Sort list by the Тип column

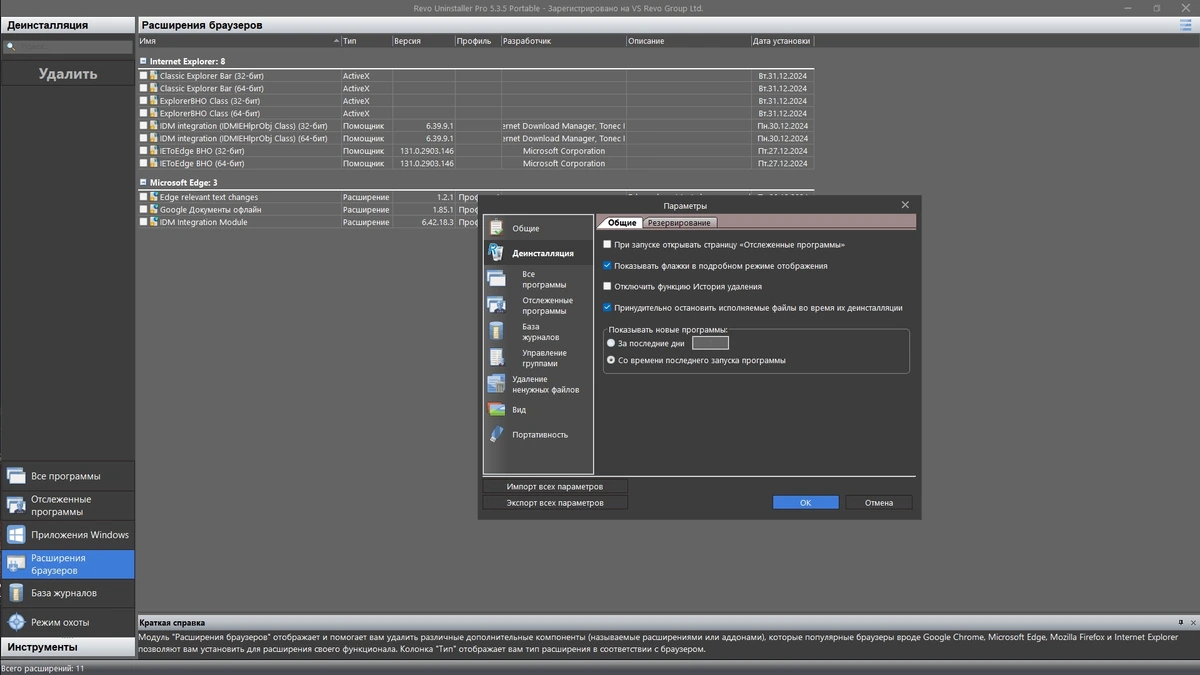366,42
